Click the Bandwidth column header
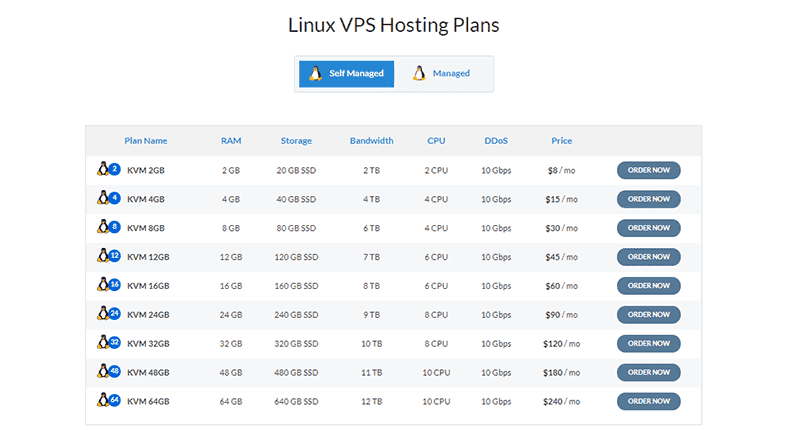 371,141
